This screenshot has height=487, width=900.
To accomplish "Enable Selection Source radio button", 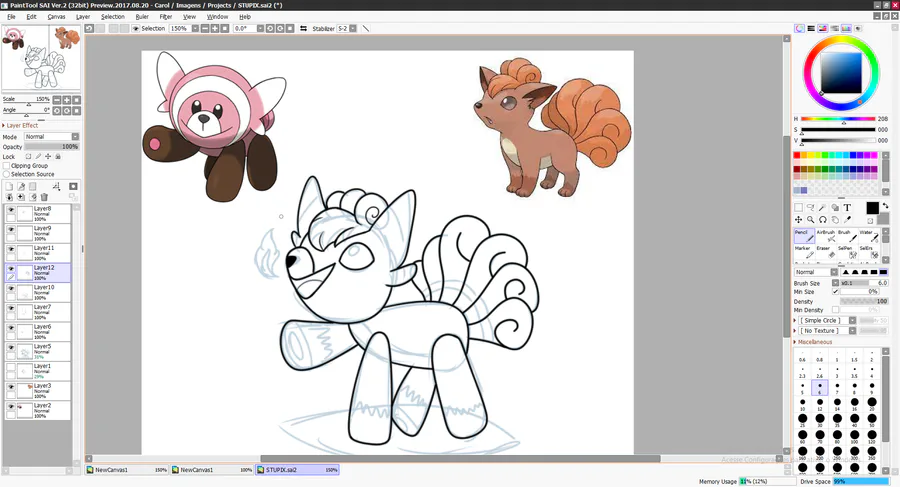I will click(7, 174).
